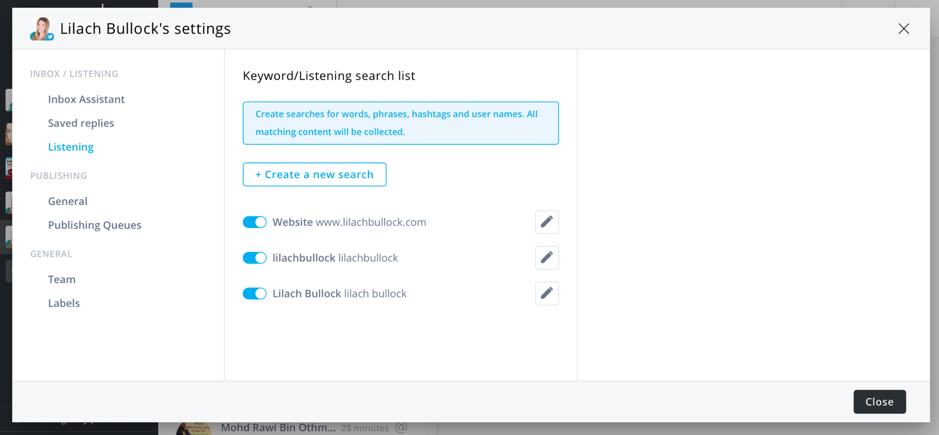Open Inbox Assistant settings
939x435 pixels.
click(x=86, y=99)
